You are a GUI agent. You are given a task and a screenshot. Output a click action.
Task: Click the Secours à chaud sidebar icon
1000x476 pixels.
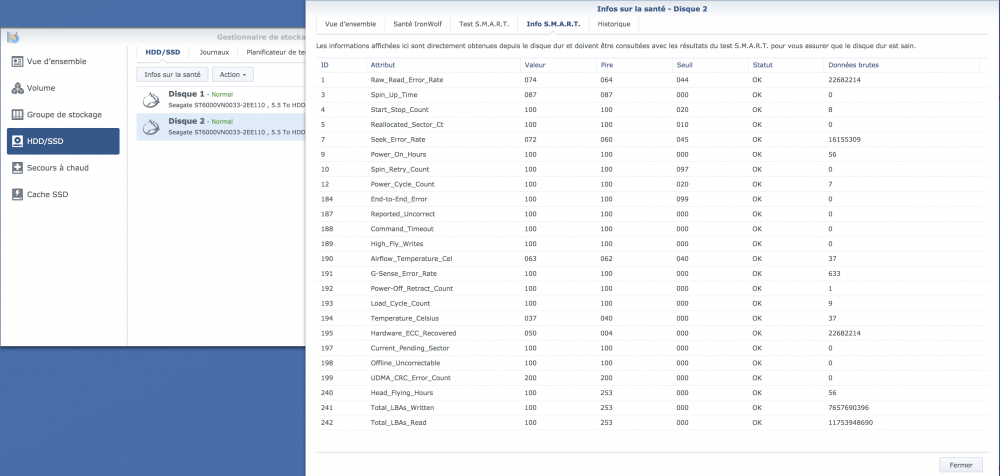[x=18, y=168]
